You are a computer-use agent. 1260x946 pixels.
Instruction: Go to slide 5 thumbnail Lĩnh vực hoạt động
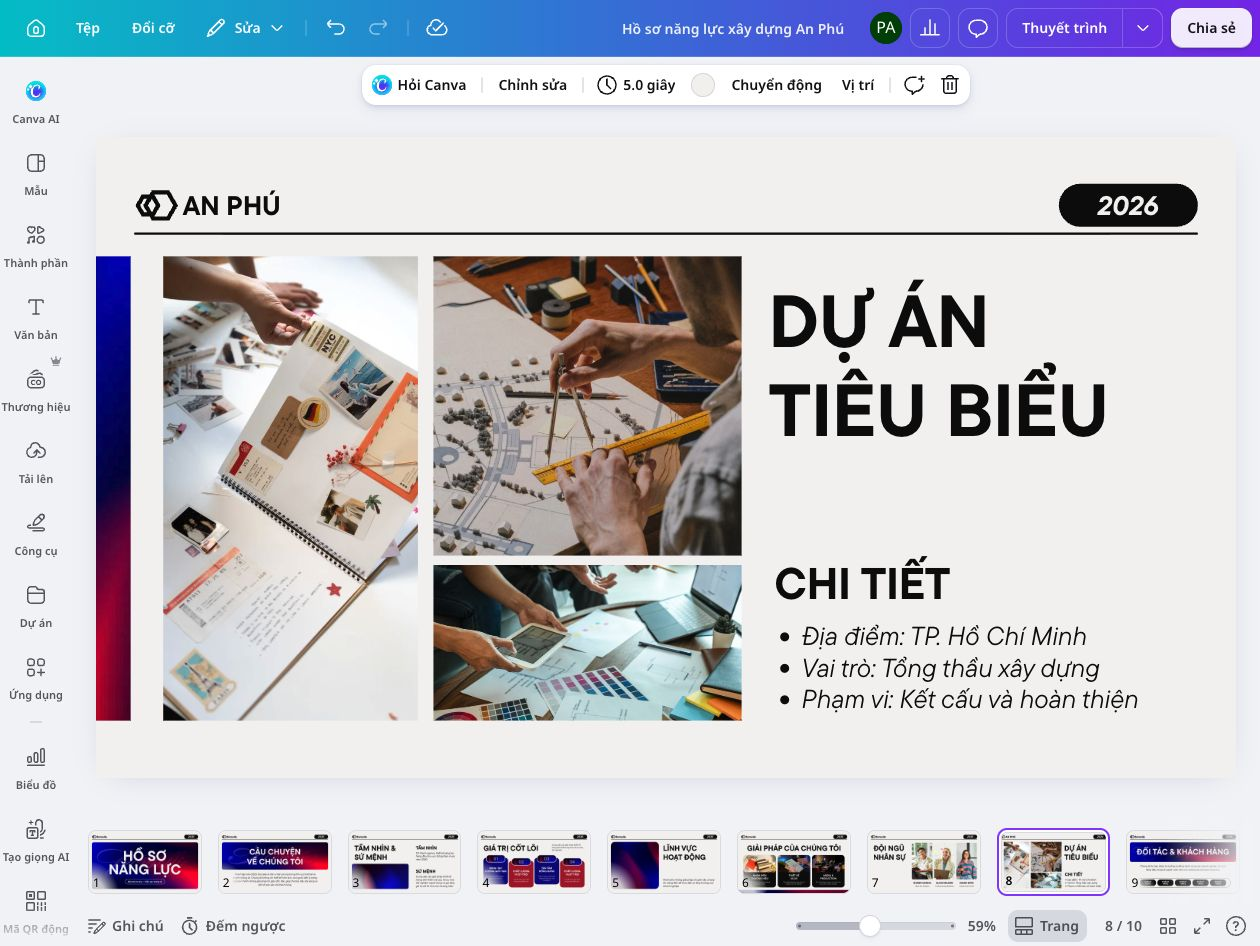coord(664,861)
